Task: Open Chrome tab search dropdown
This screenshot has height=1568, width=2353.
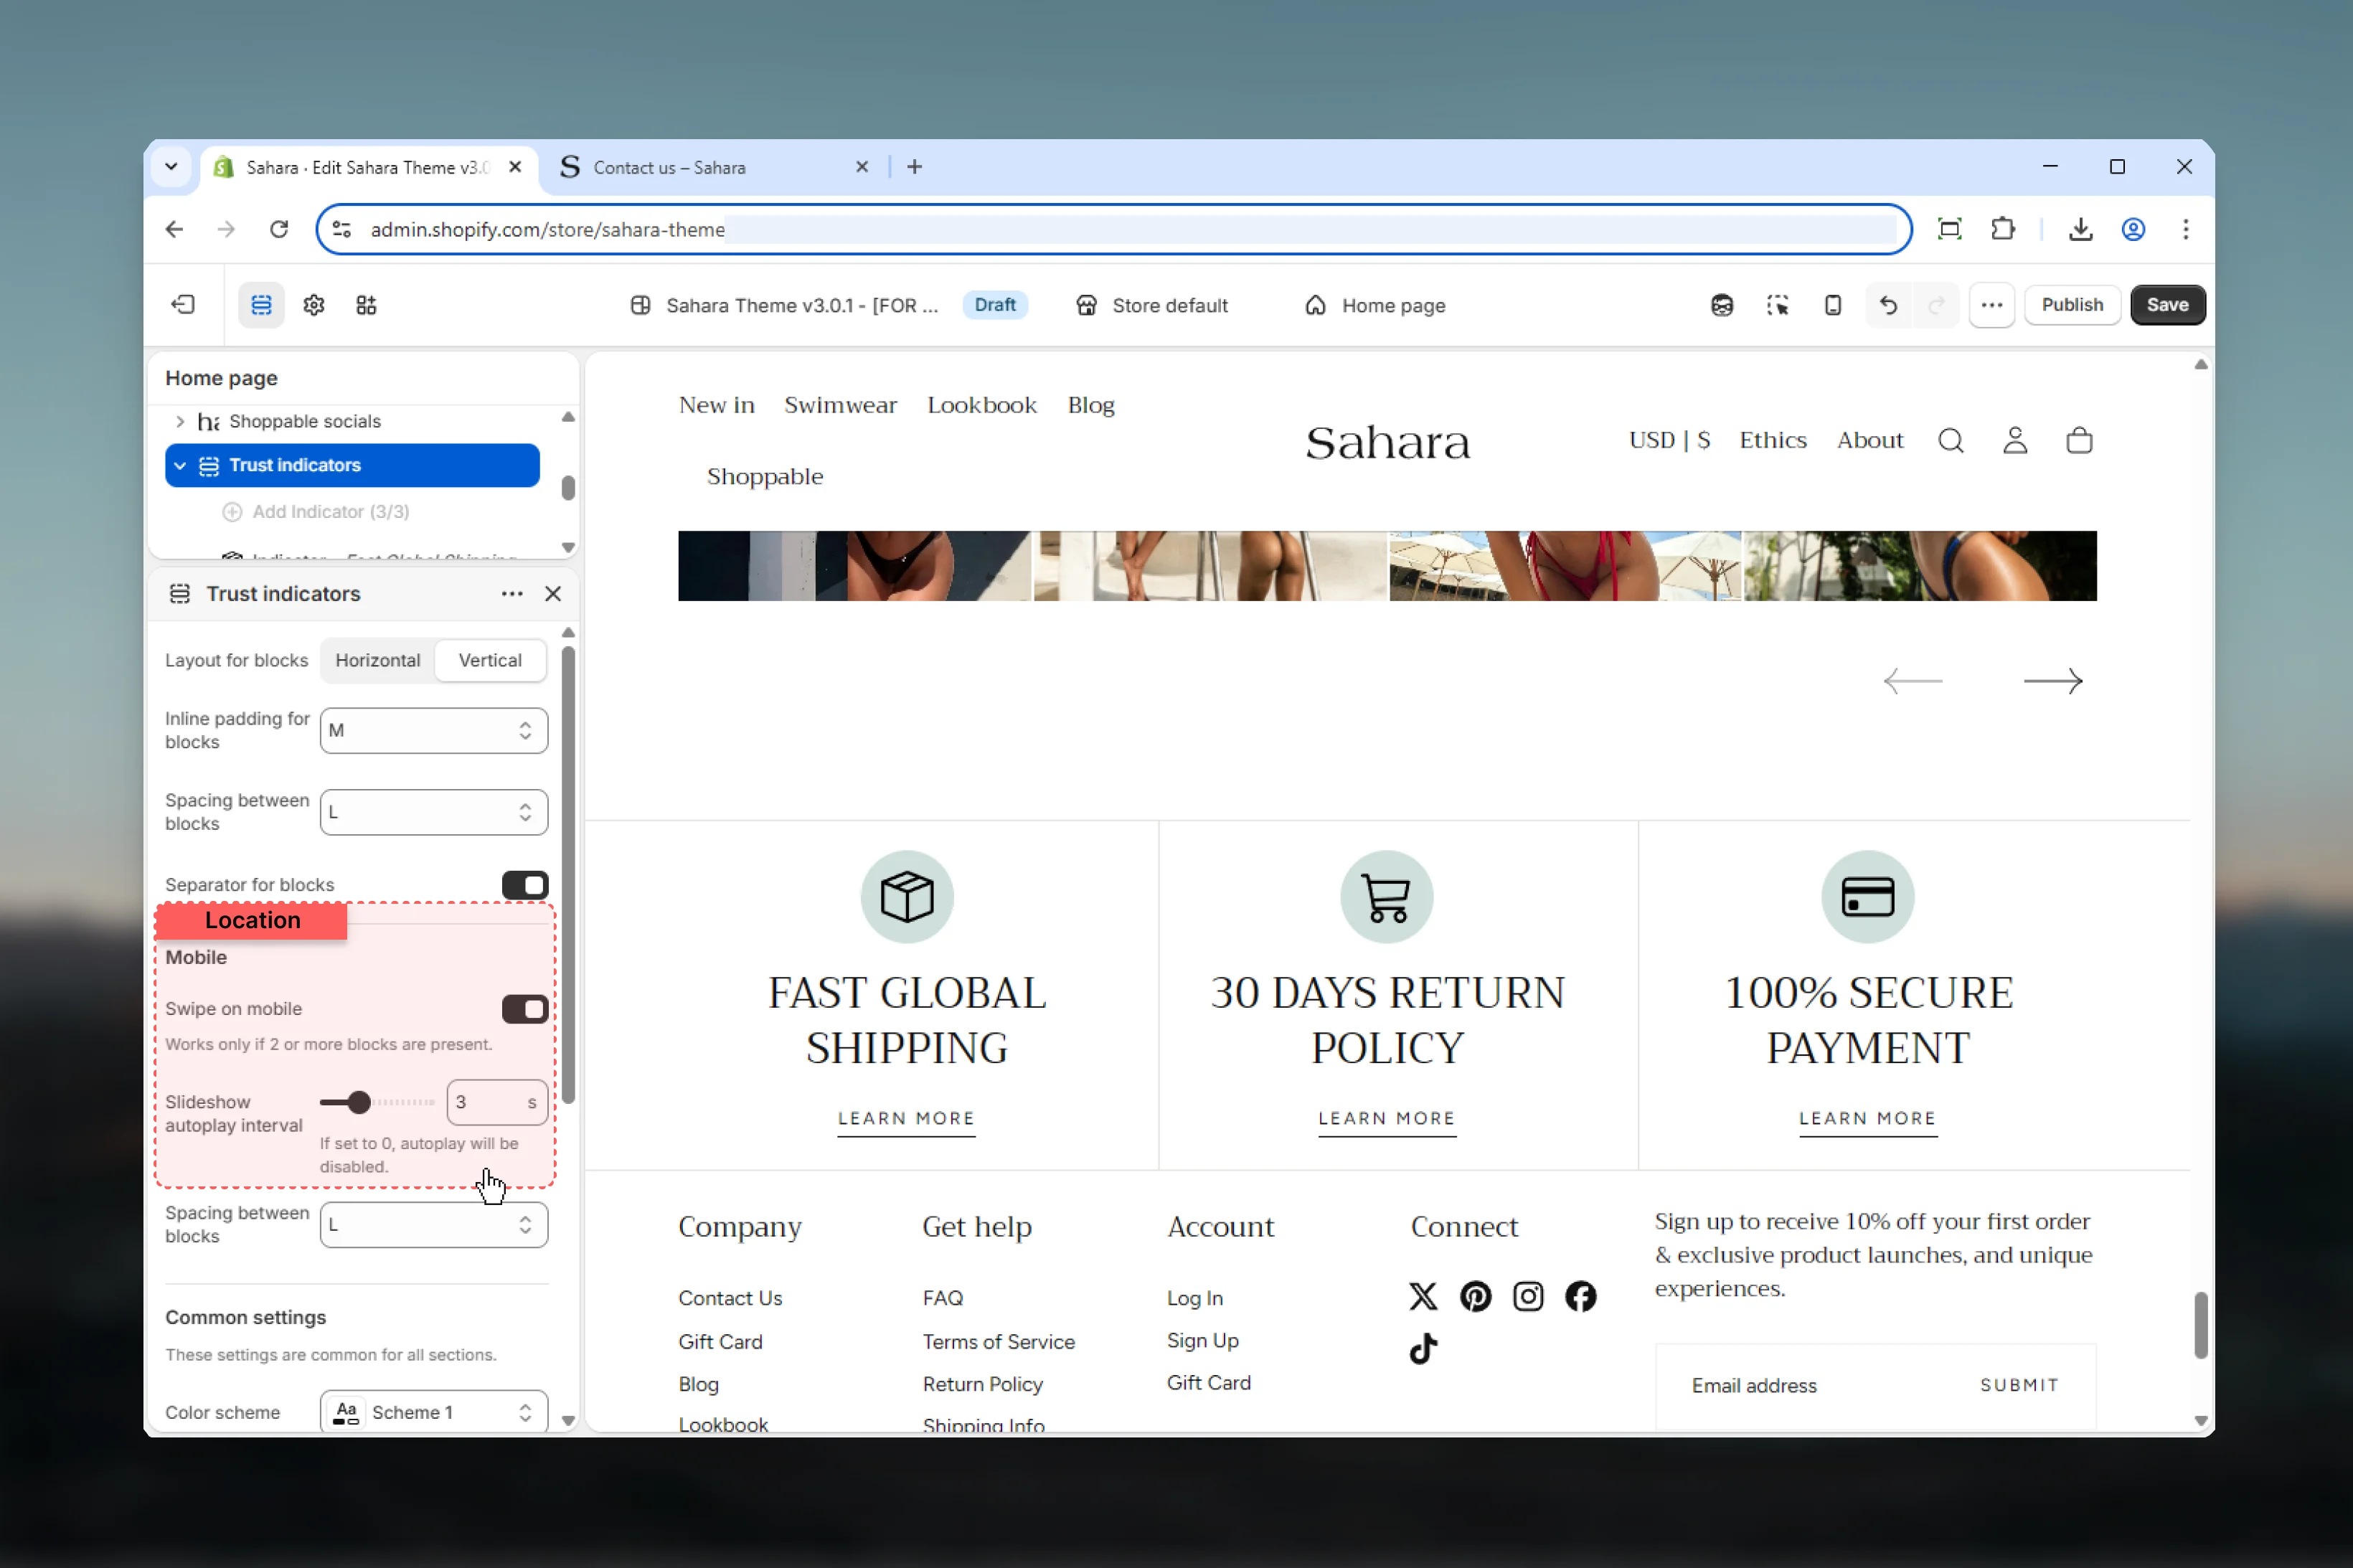Action: pyautogui.click(x=171, y=167)
